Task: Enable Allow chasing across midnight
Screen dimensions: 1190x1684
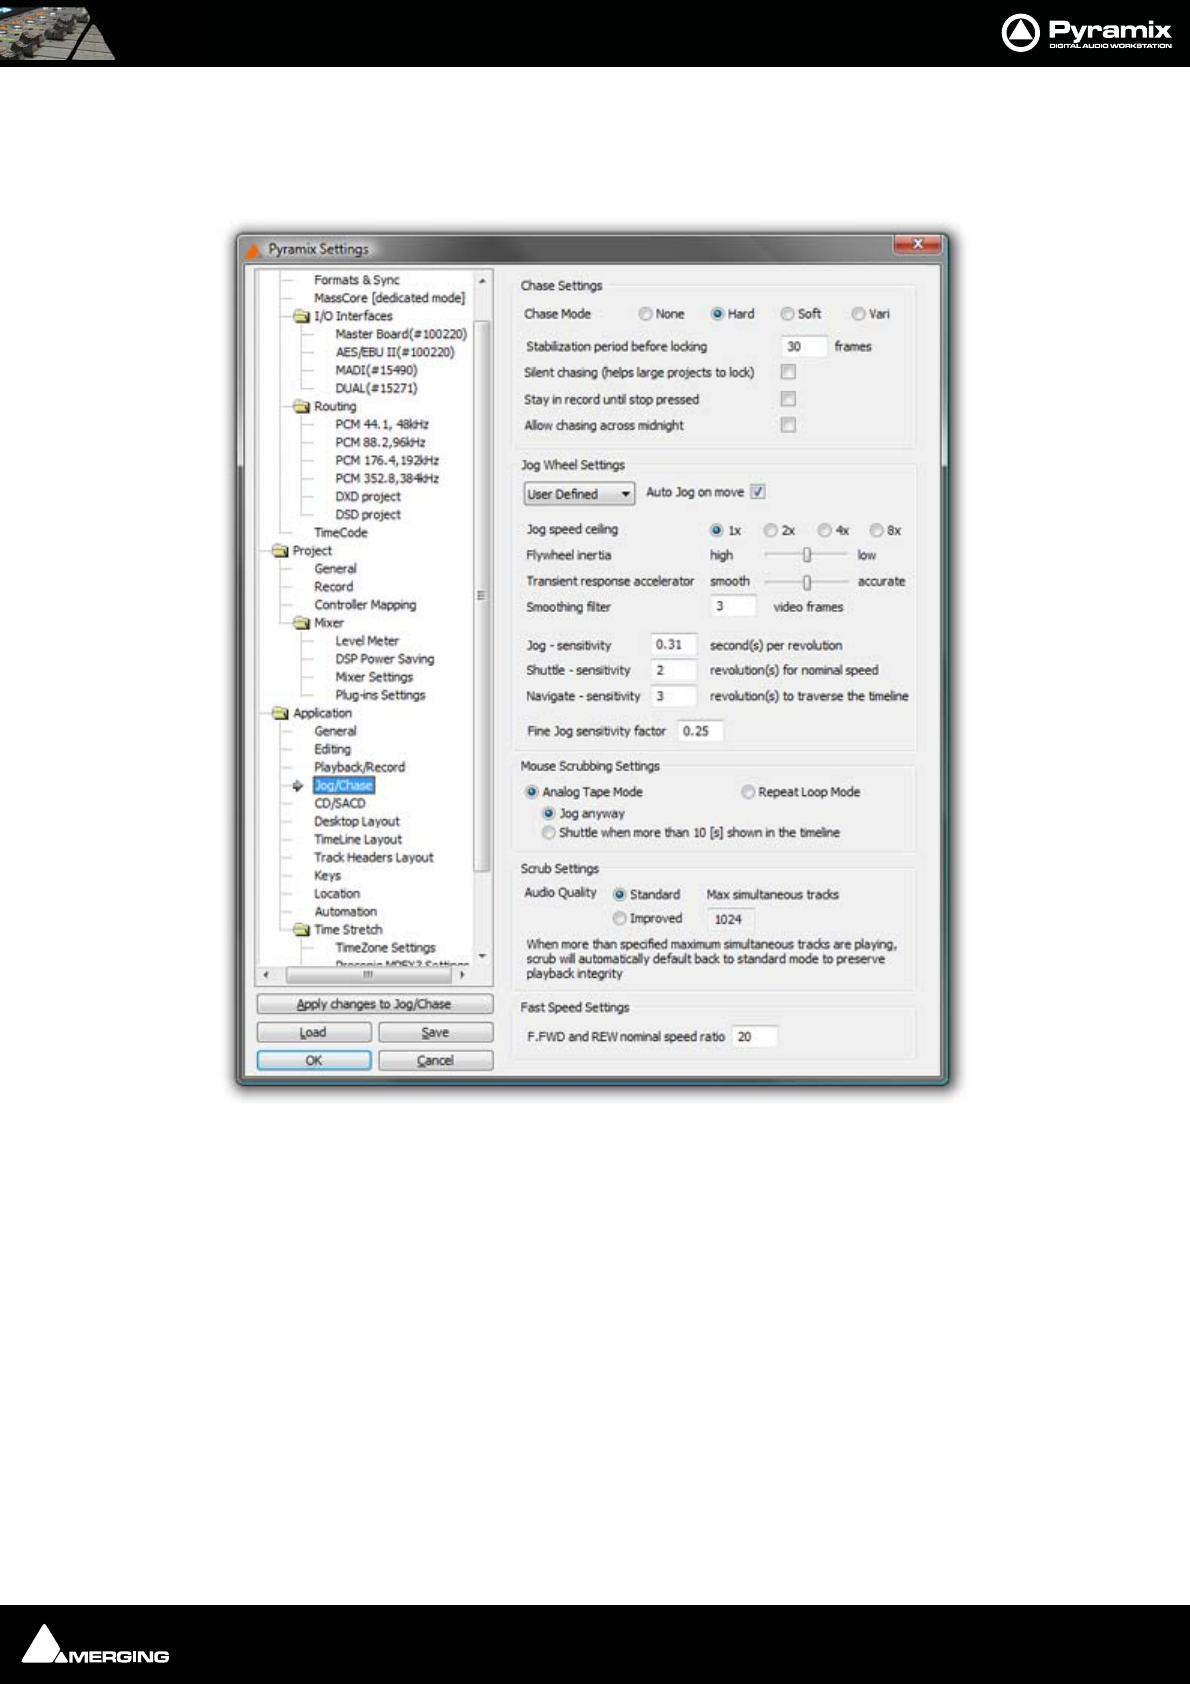Action: [x=788, y=425]
